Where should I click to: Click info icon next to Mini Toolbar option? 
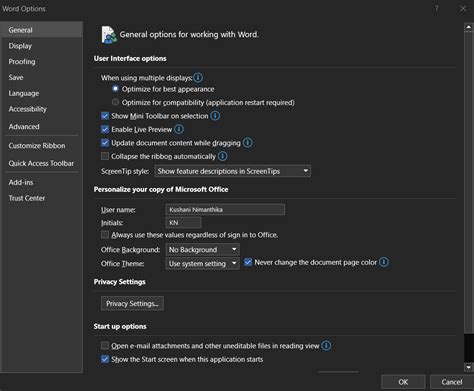click(x=215, y=116)
